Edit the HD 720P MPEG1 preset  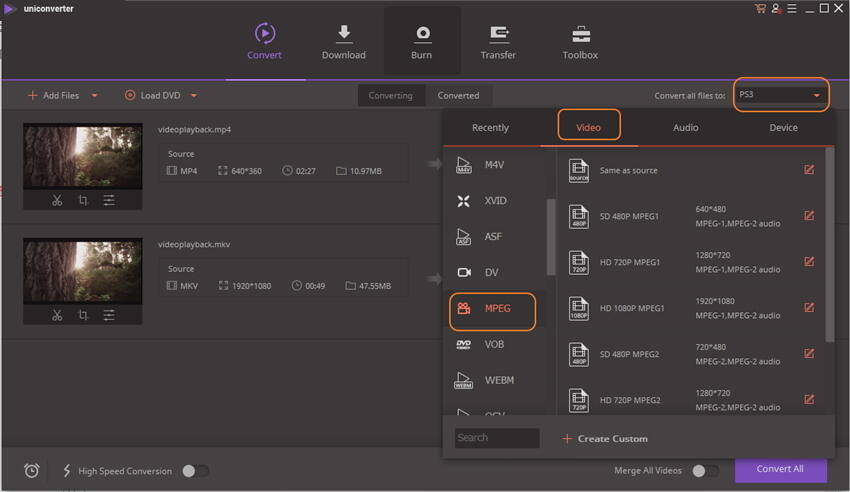[809, 262]
